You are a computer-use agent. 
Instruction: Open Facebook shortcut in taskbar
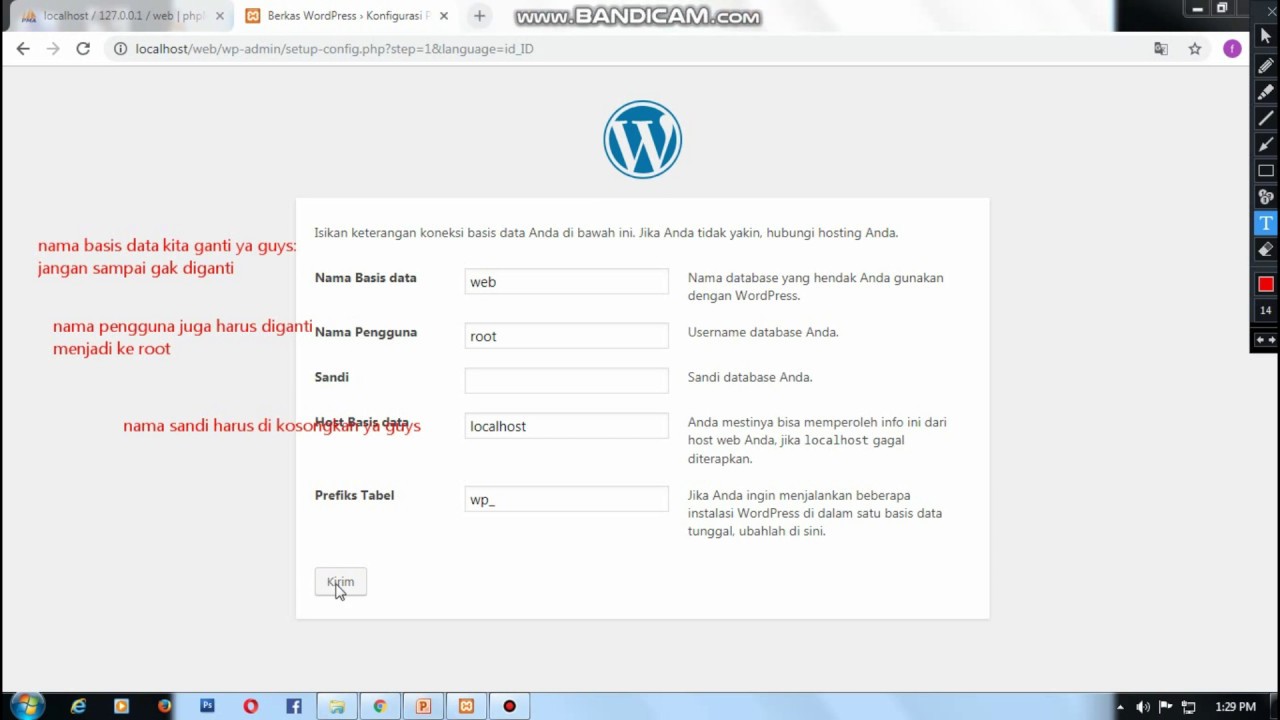click(293, 706)
